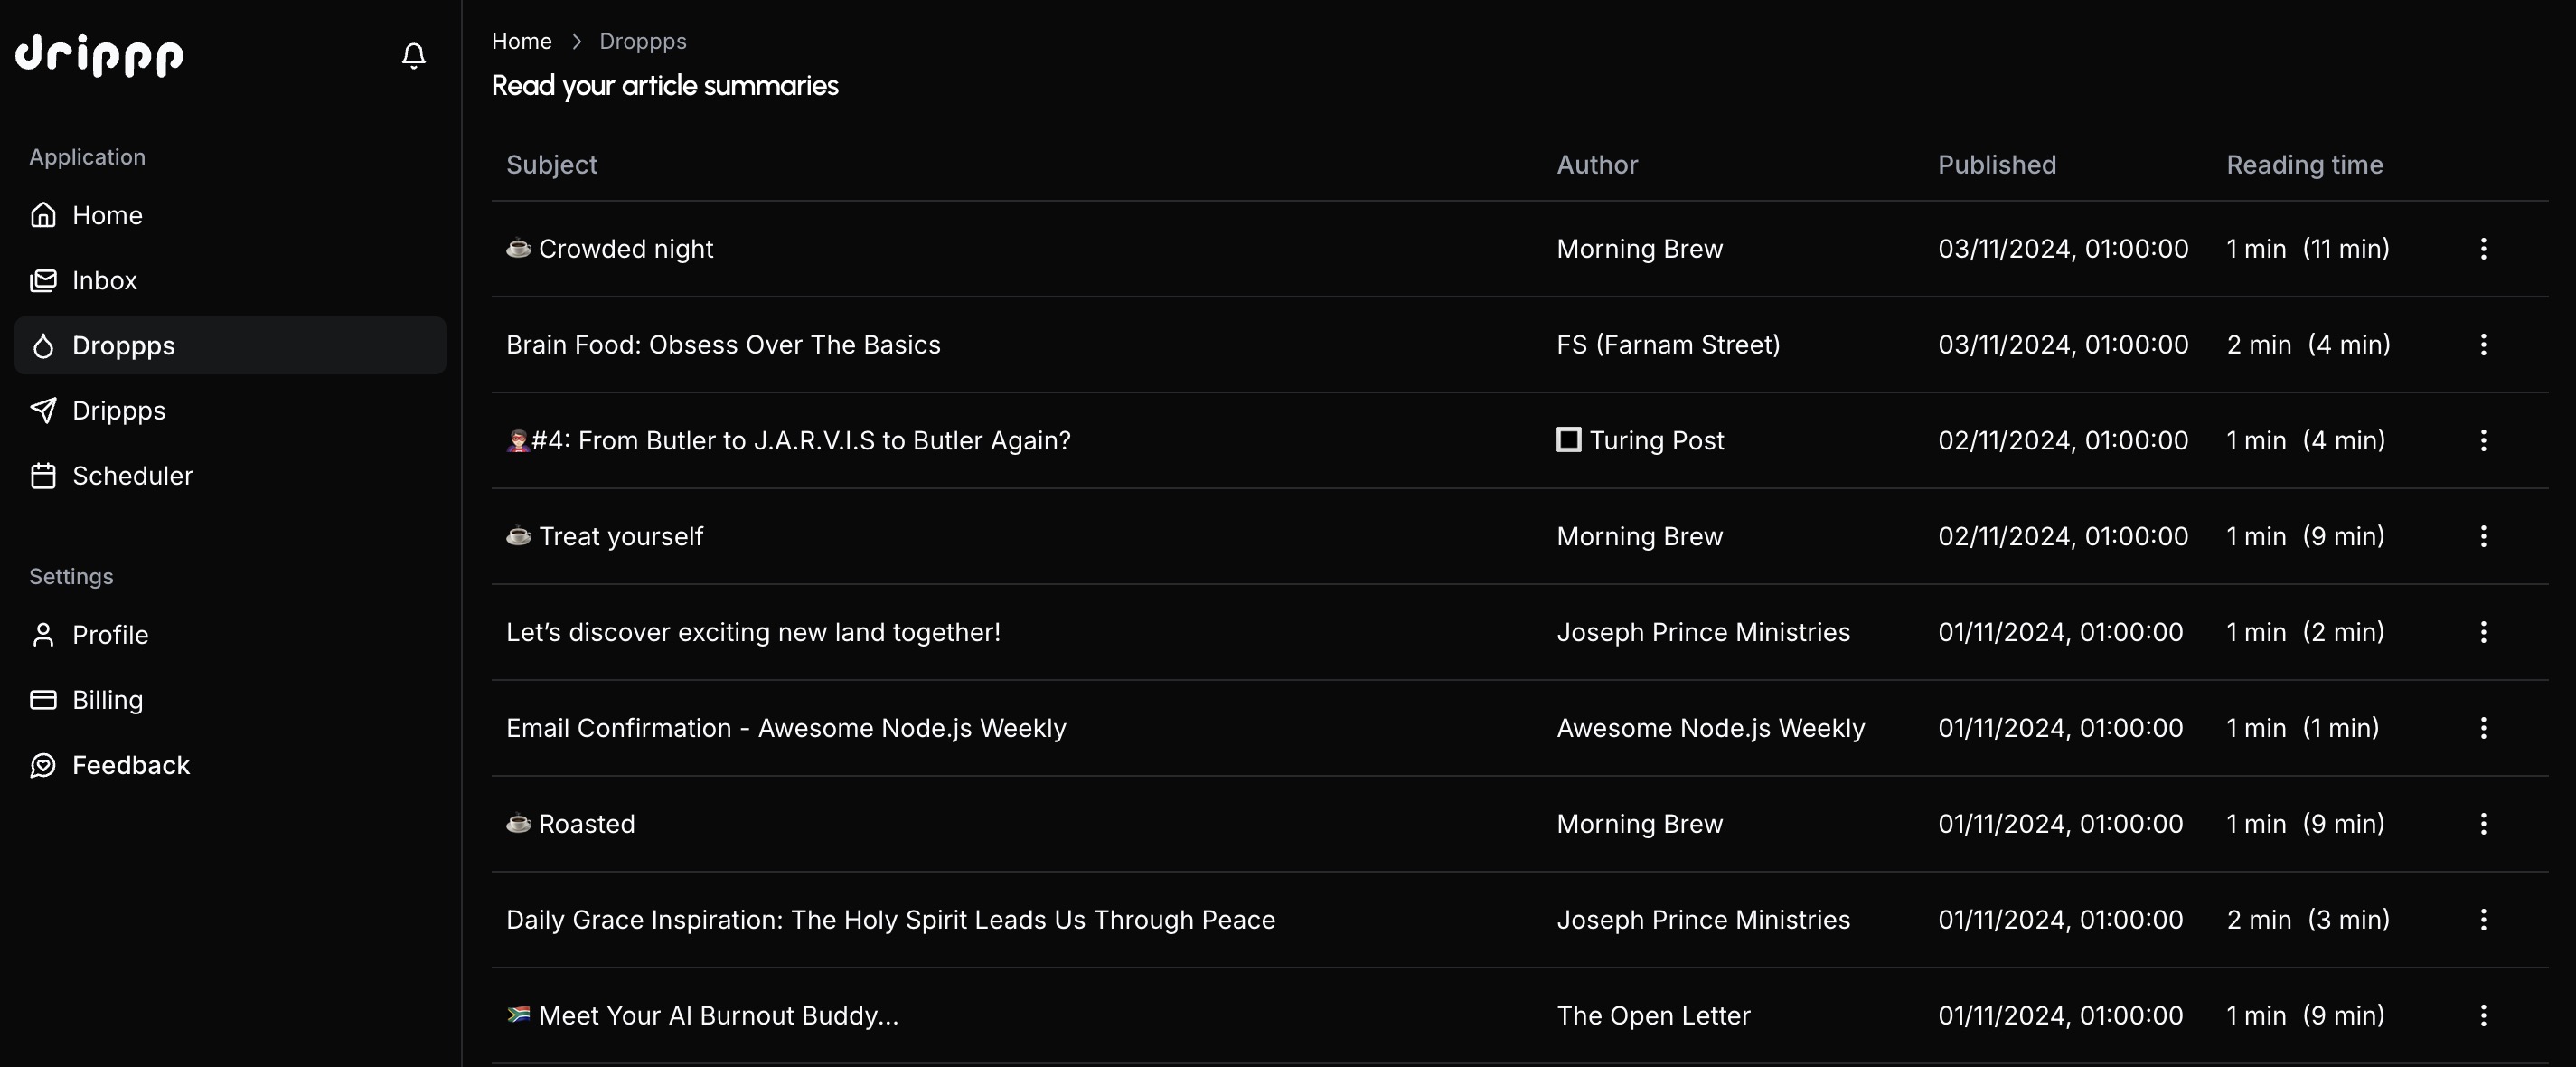Go to Inbox in sidebar
2576x1067 pixels.
pyautogui.click(x=230, y=281)
